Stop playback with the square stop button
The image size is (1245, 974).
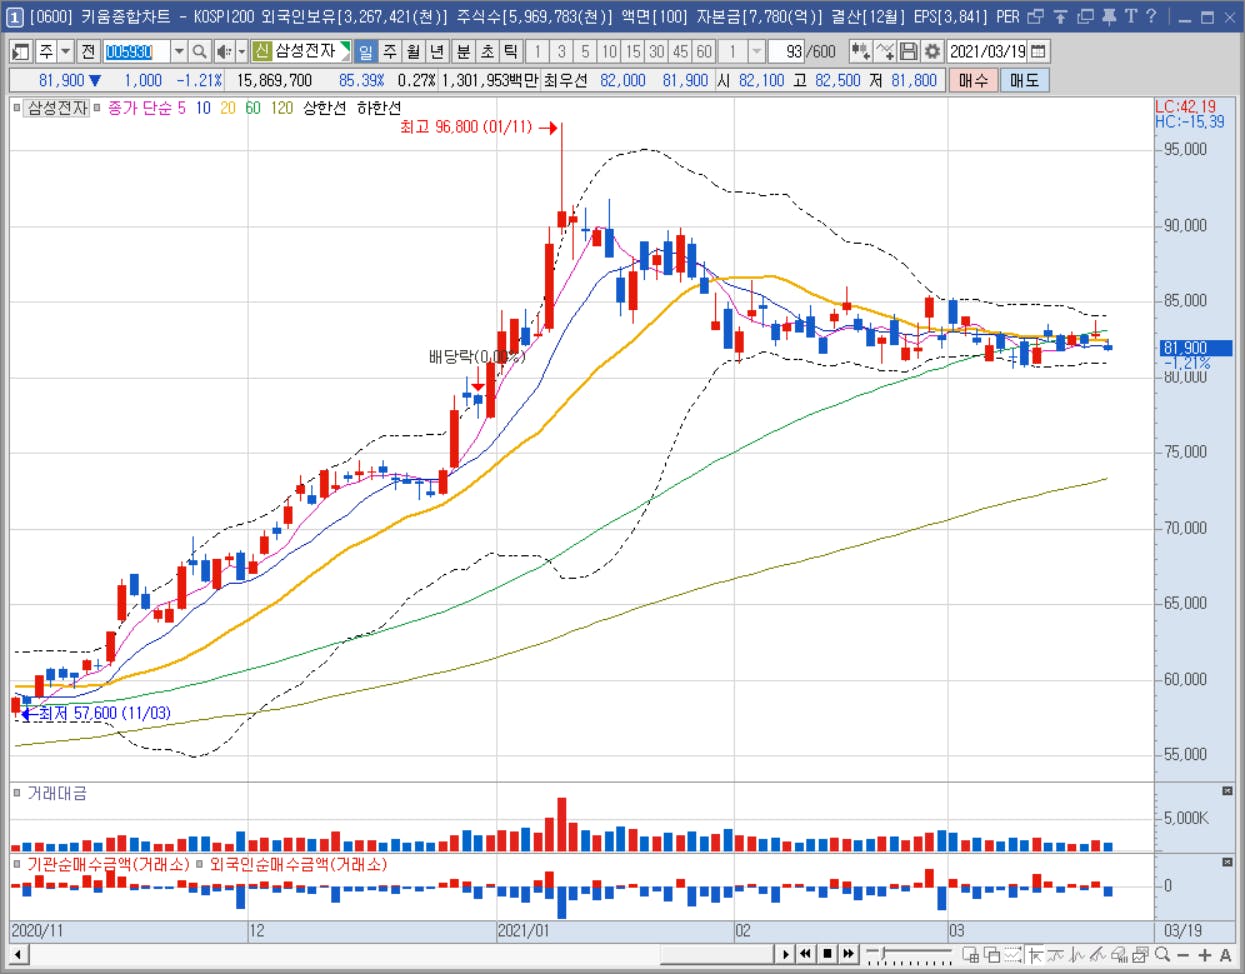click(827, 954)
